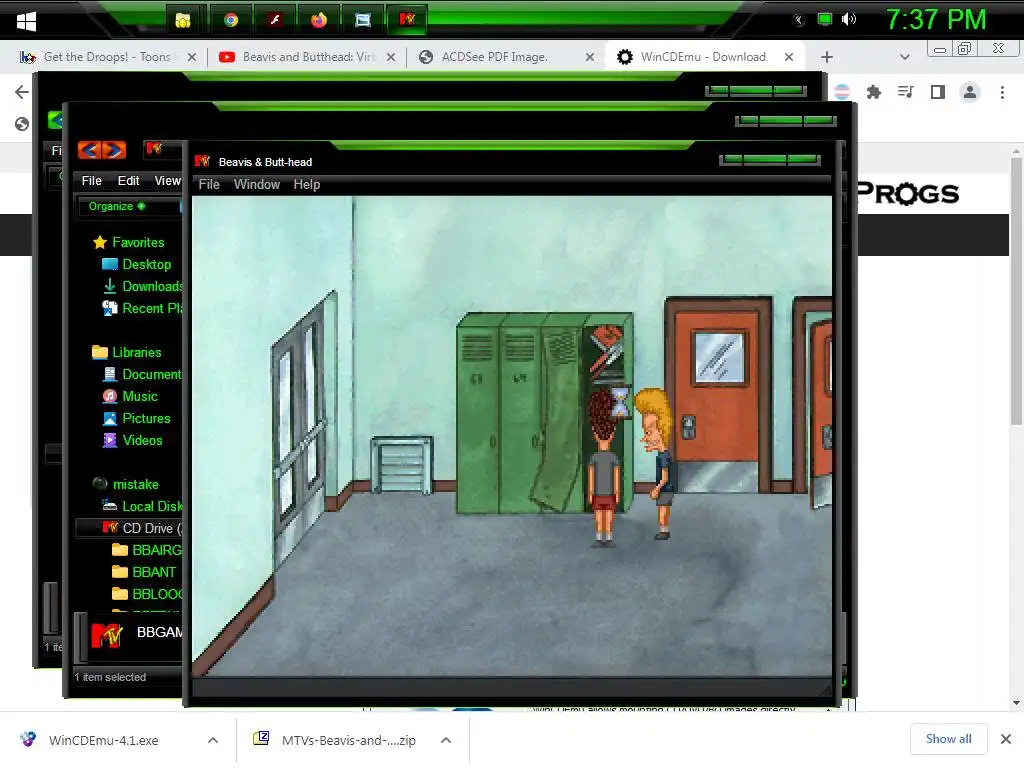Expand WinCDEmu-4.1.exe download options arrow
Viewport: 1024px width, 768px height.
pos(213,740)
